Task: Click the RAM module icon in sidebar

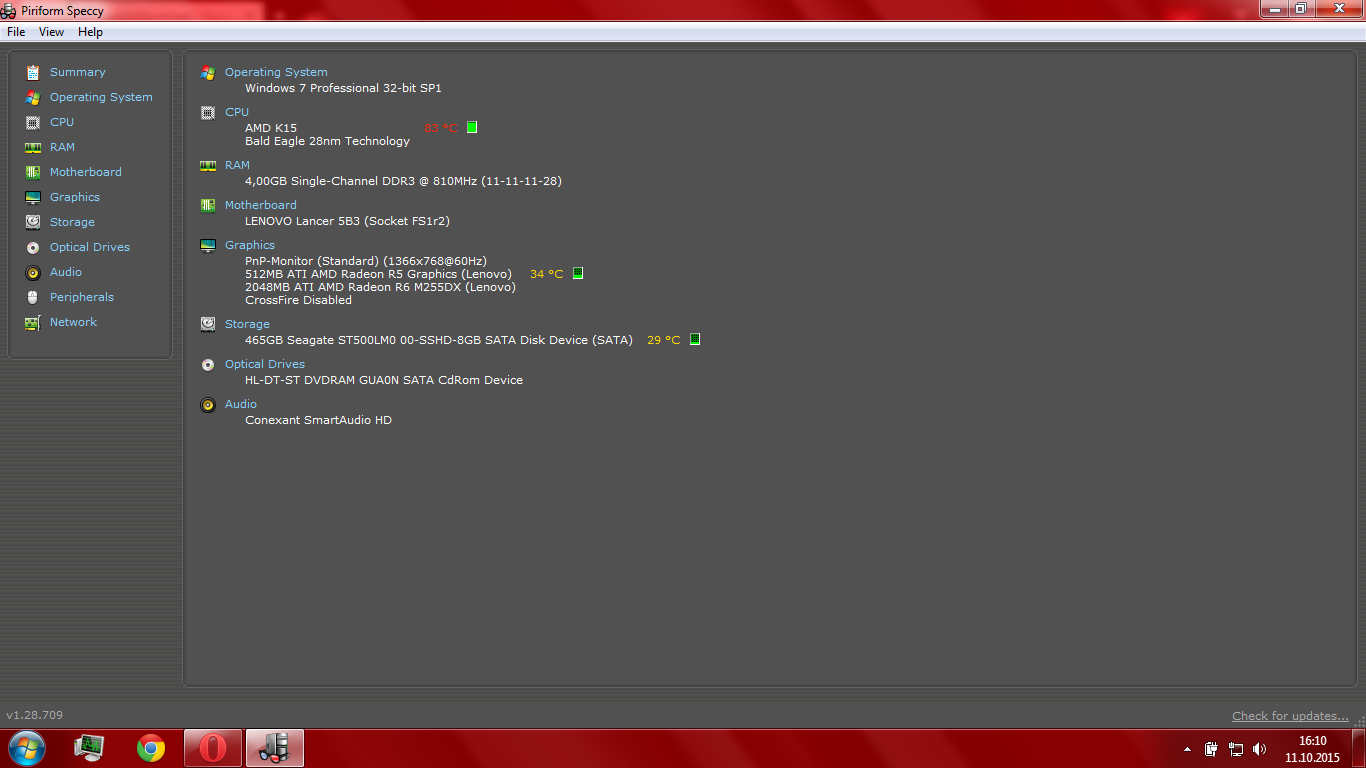Action: point(33,147)
